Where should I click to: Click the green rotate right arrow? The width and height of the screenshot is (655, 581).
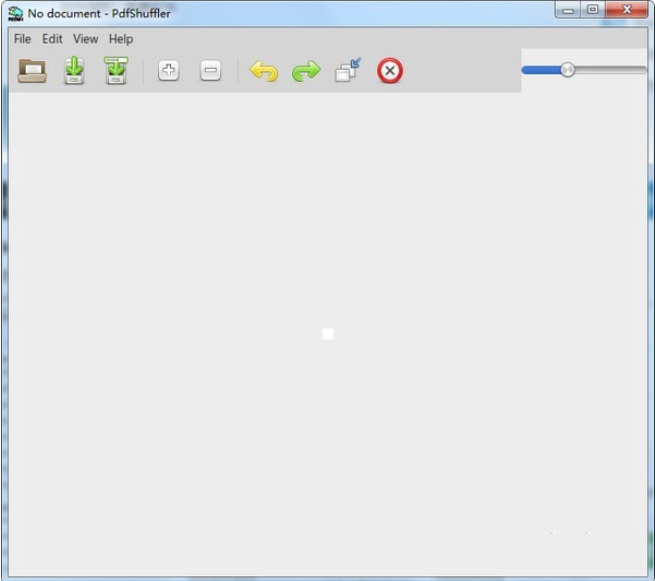306,71
